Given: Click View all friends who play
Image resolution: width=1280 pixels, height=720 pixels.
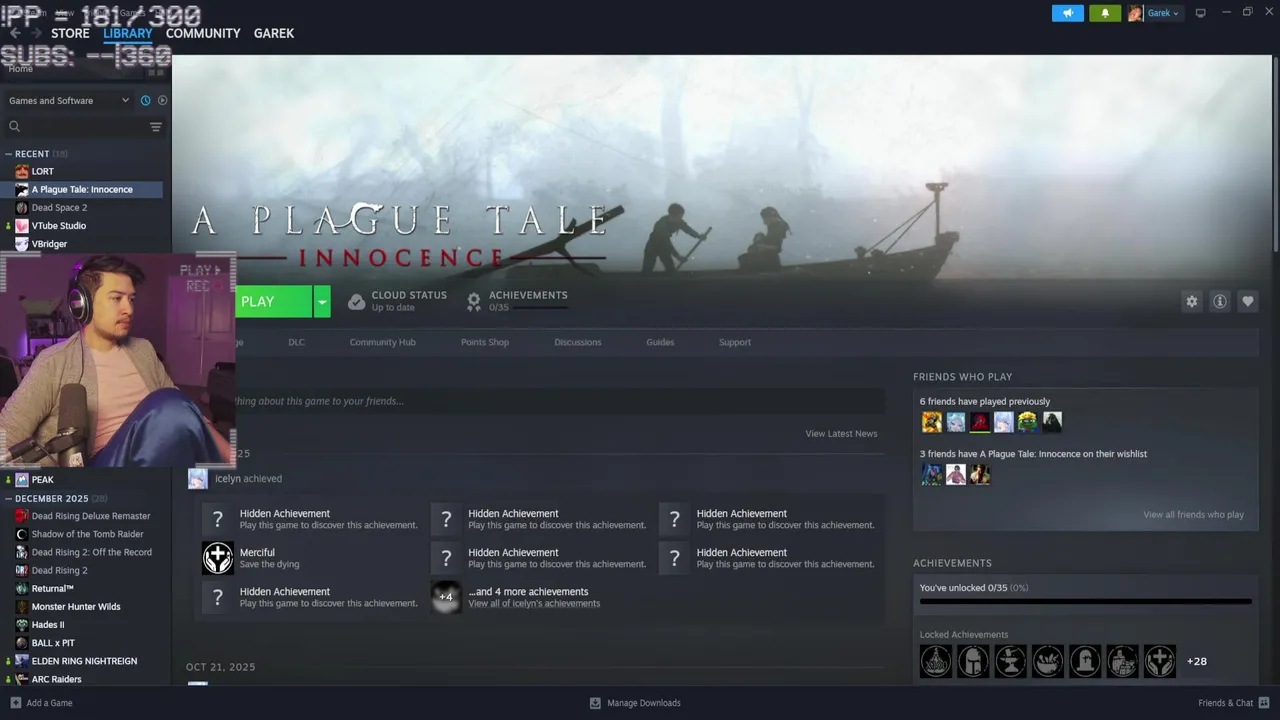Looking at the screenshot, I should (1194, 515).
